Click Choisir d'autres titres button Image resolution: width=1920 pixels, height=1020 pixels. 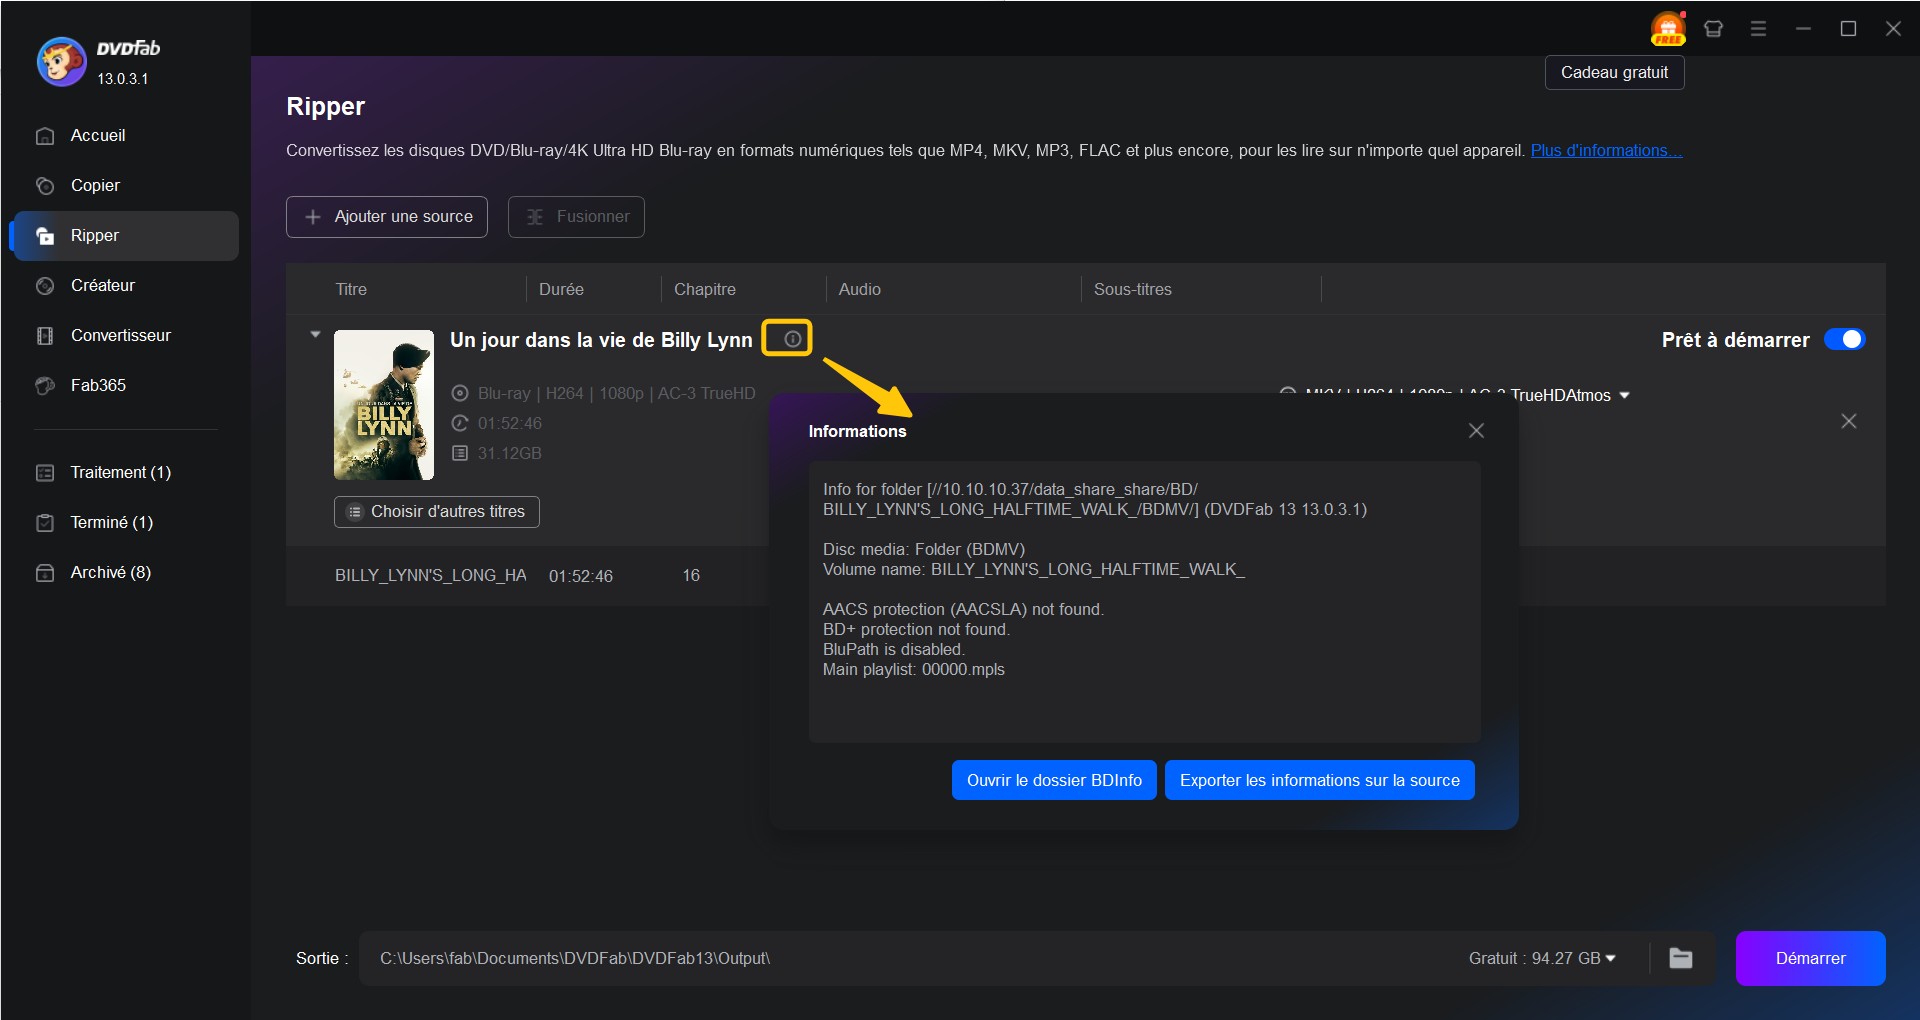click(x=437, y=512)
